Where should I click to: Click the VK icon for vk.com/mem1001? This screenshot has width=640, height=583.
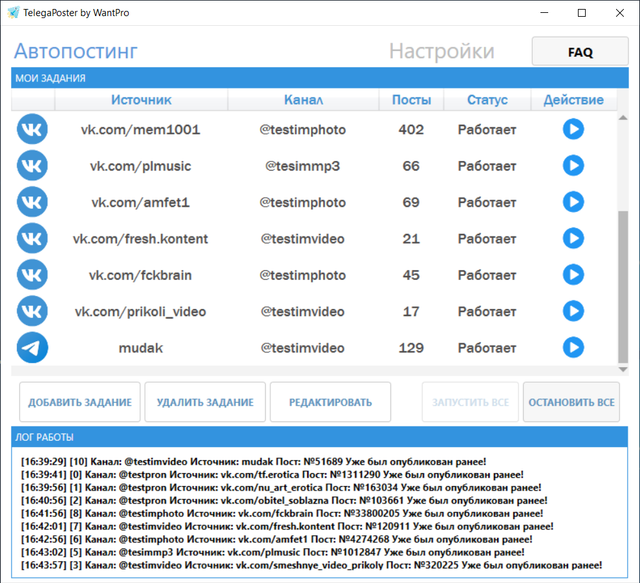tap(32, 129)
